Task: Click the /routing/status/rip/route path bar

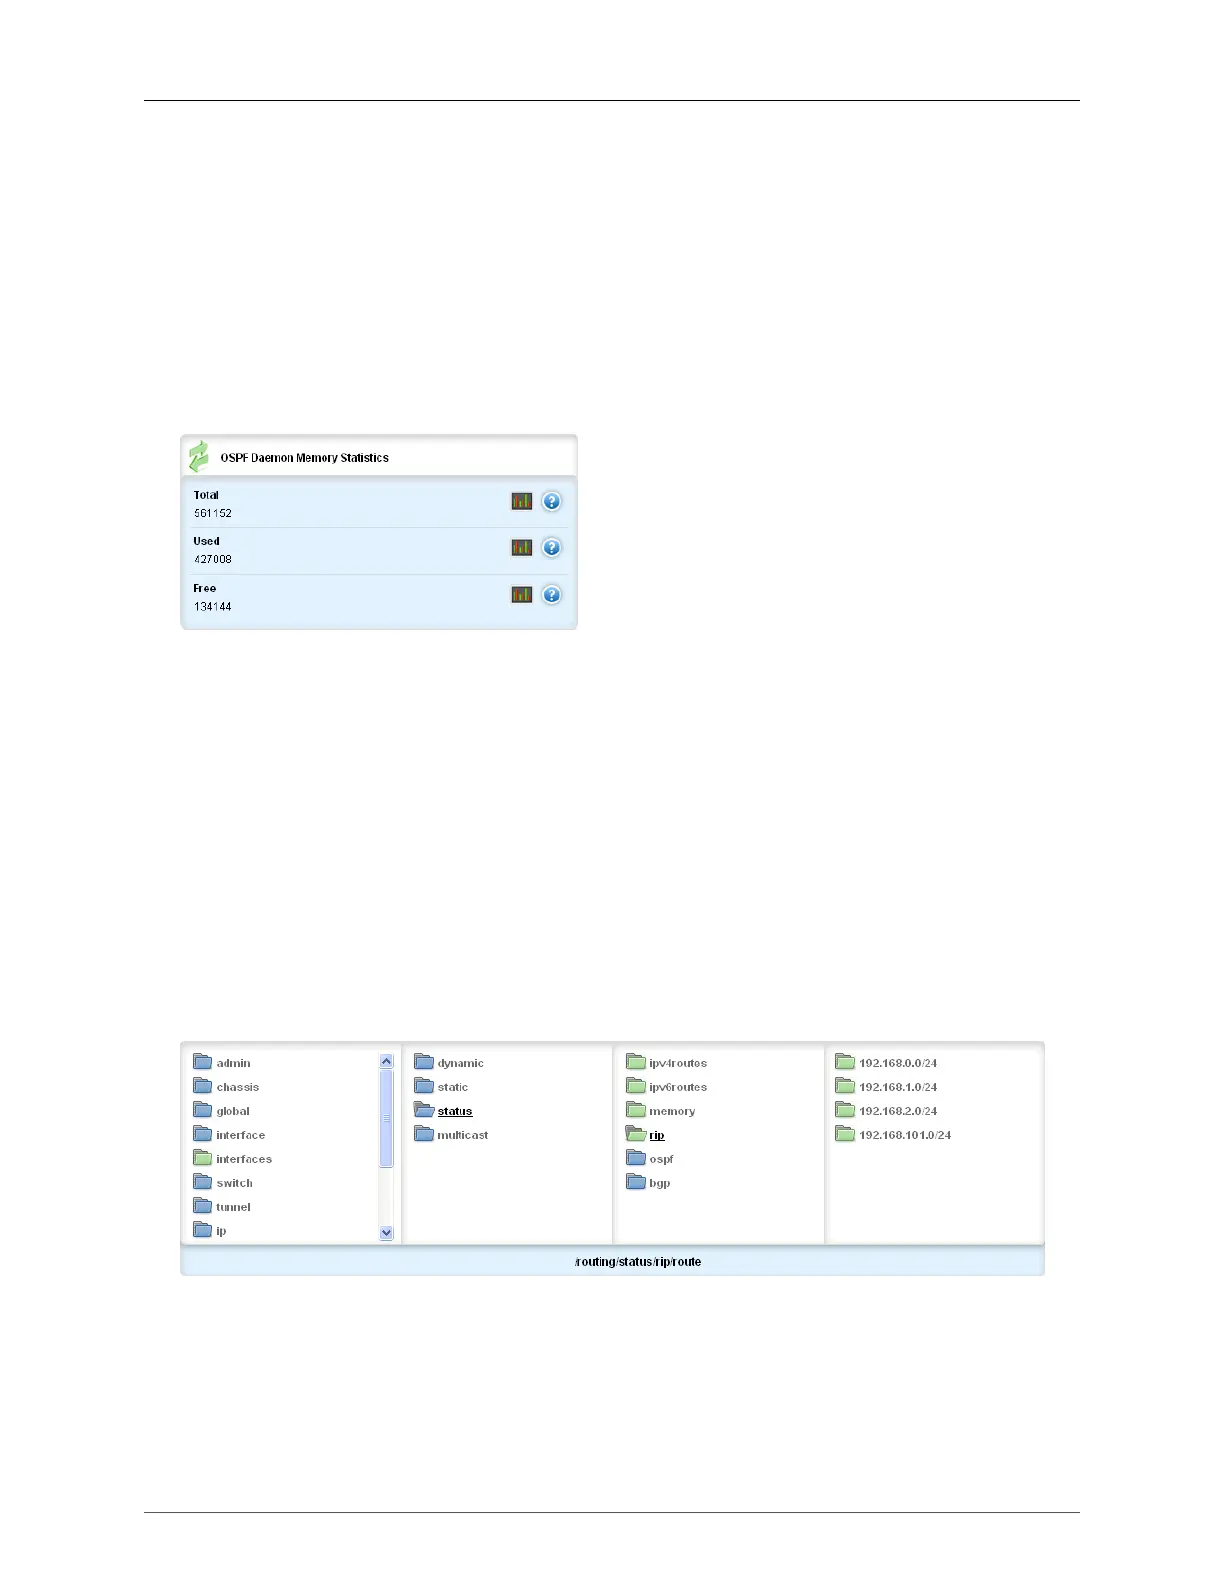Action: coord(612,1261)
